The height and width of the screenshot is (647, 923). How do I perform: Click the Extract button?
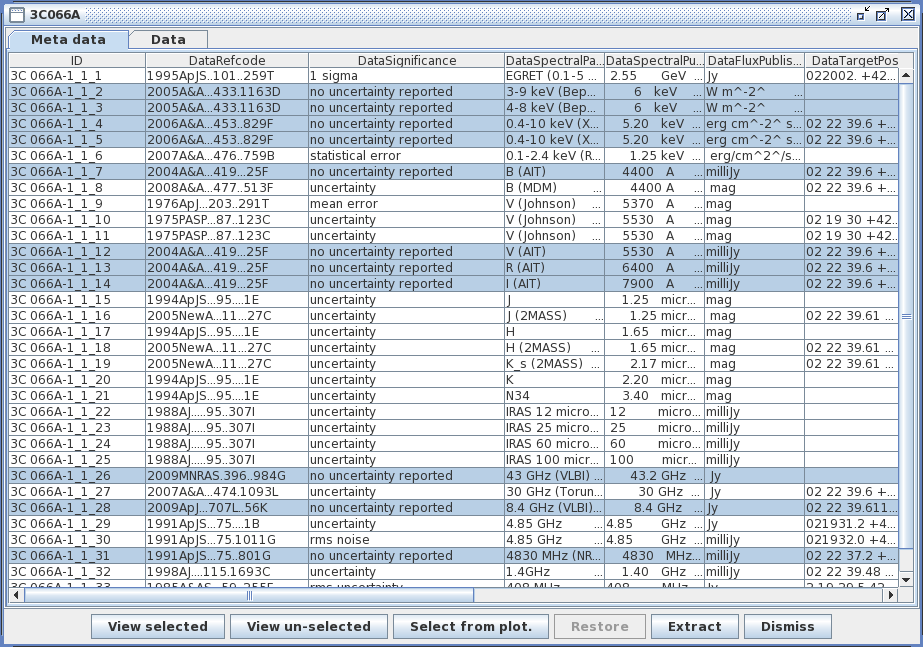pos(695,626)
